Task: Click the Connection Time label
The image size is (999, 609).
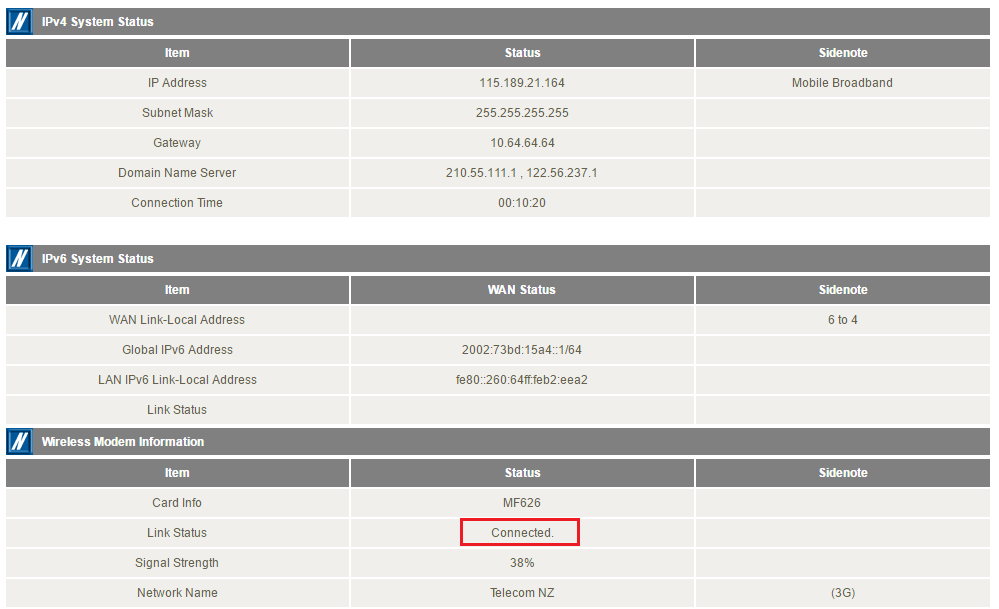Action: (177, 203)
